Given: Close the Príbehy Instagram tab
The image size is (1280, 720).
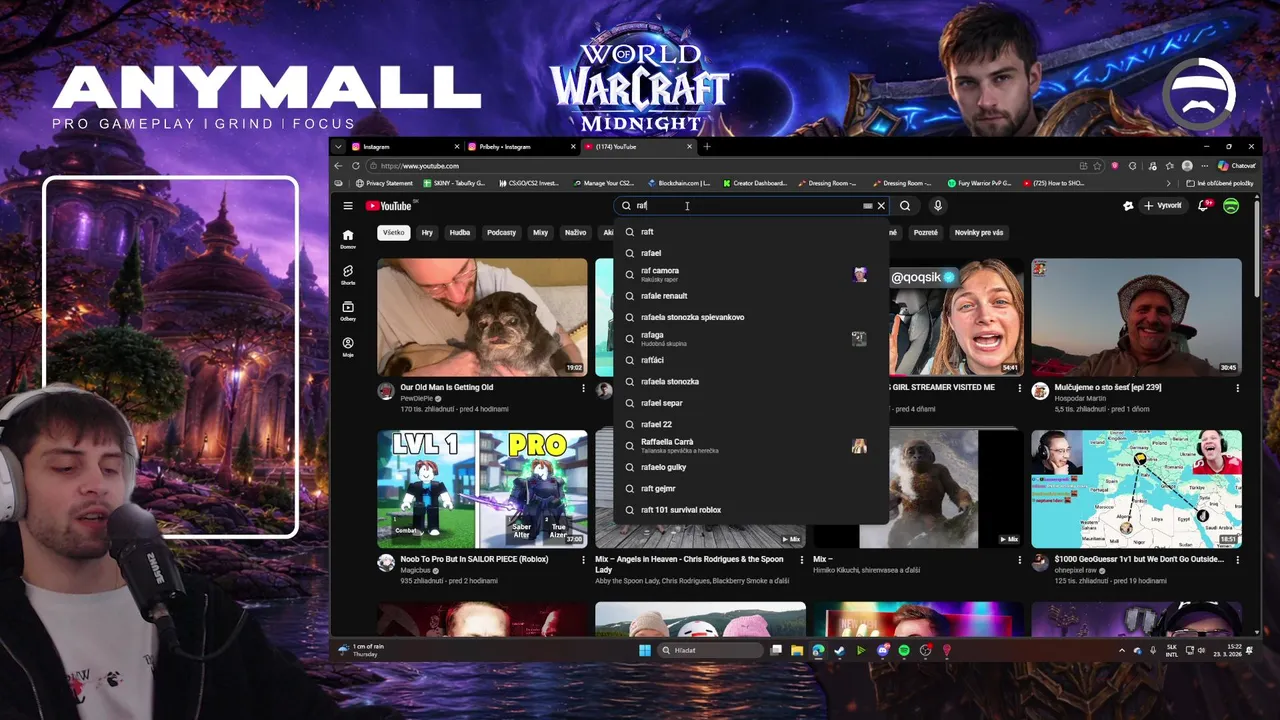Looking at the screenshot, I should pos(573,147).
